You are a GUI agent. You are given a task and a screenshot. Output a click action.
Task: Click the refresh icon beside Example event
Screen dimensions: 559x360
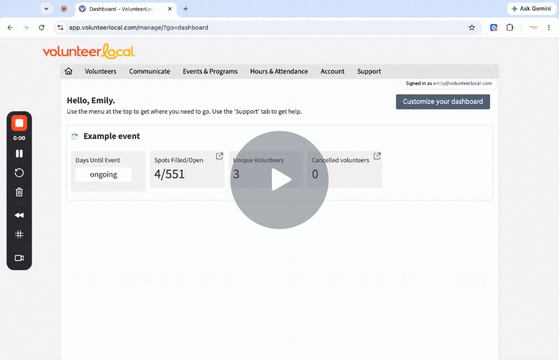click(x=75, y=136)
